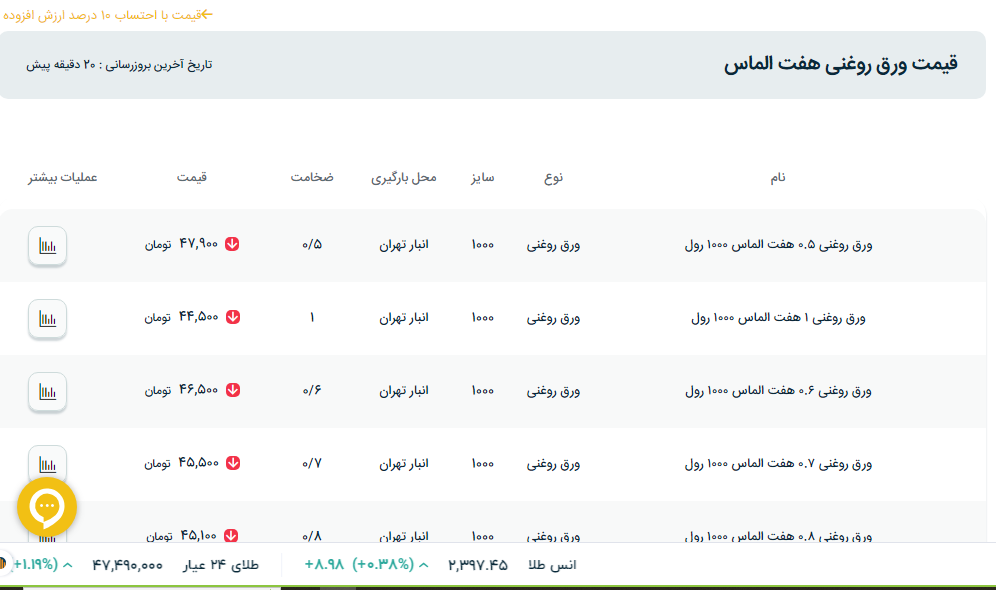Expand the chevron next to انس طلا change
The width and height of the screenshot is (996, 590).
click(x=423, y=565)
